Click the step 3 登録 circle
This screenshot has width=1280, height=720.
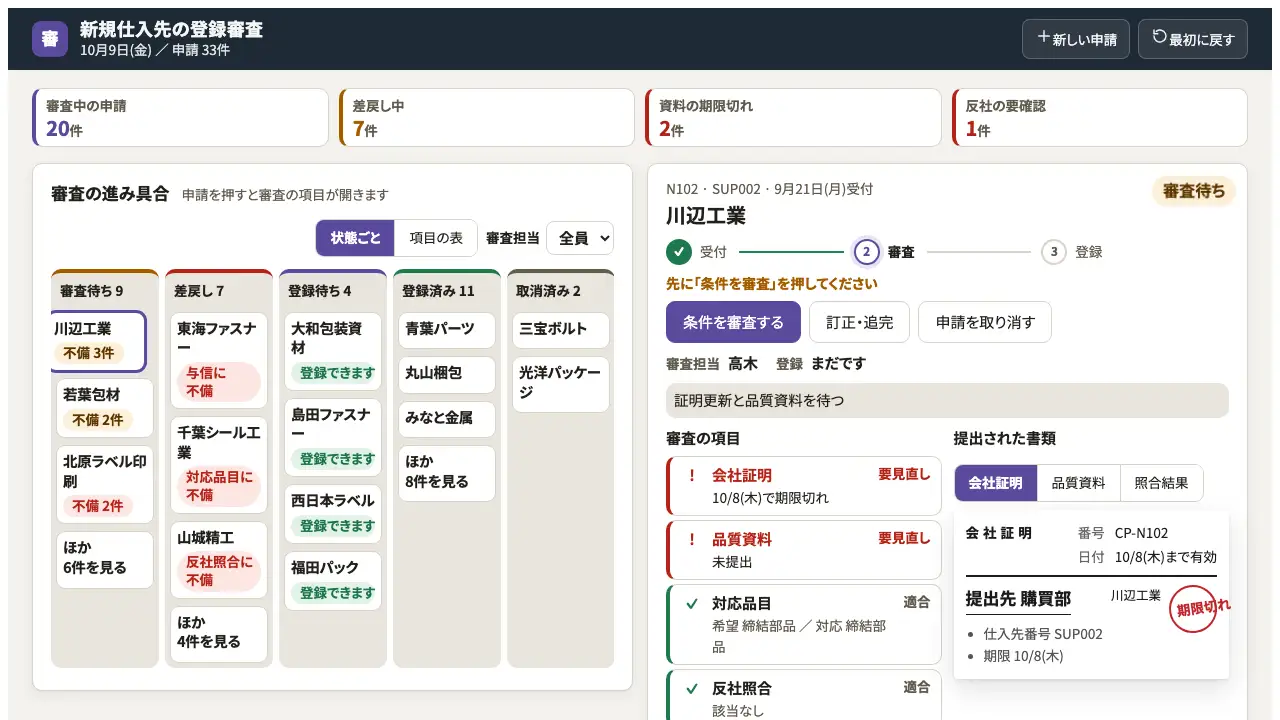click(x=1054, y=252)
